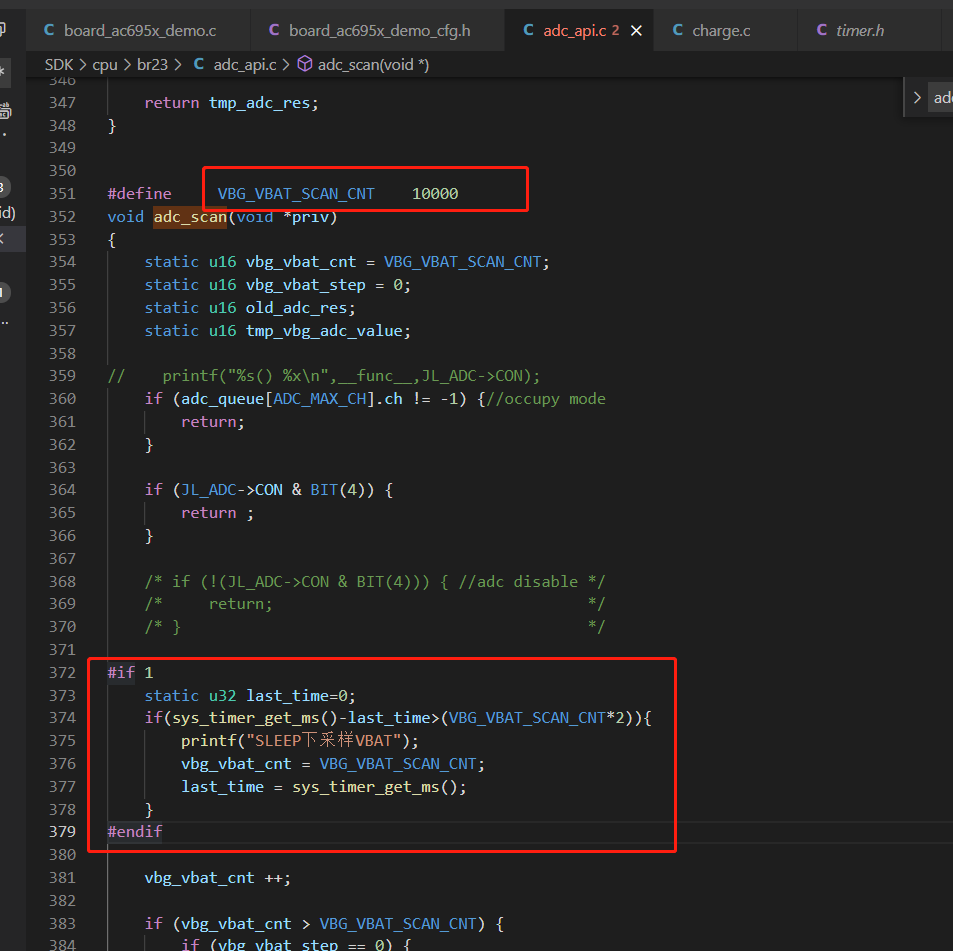The width and height of the screenshot is (953, 951).
Task: Click the SDK breadcrumb segment
Action: point(59,64)
